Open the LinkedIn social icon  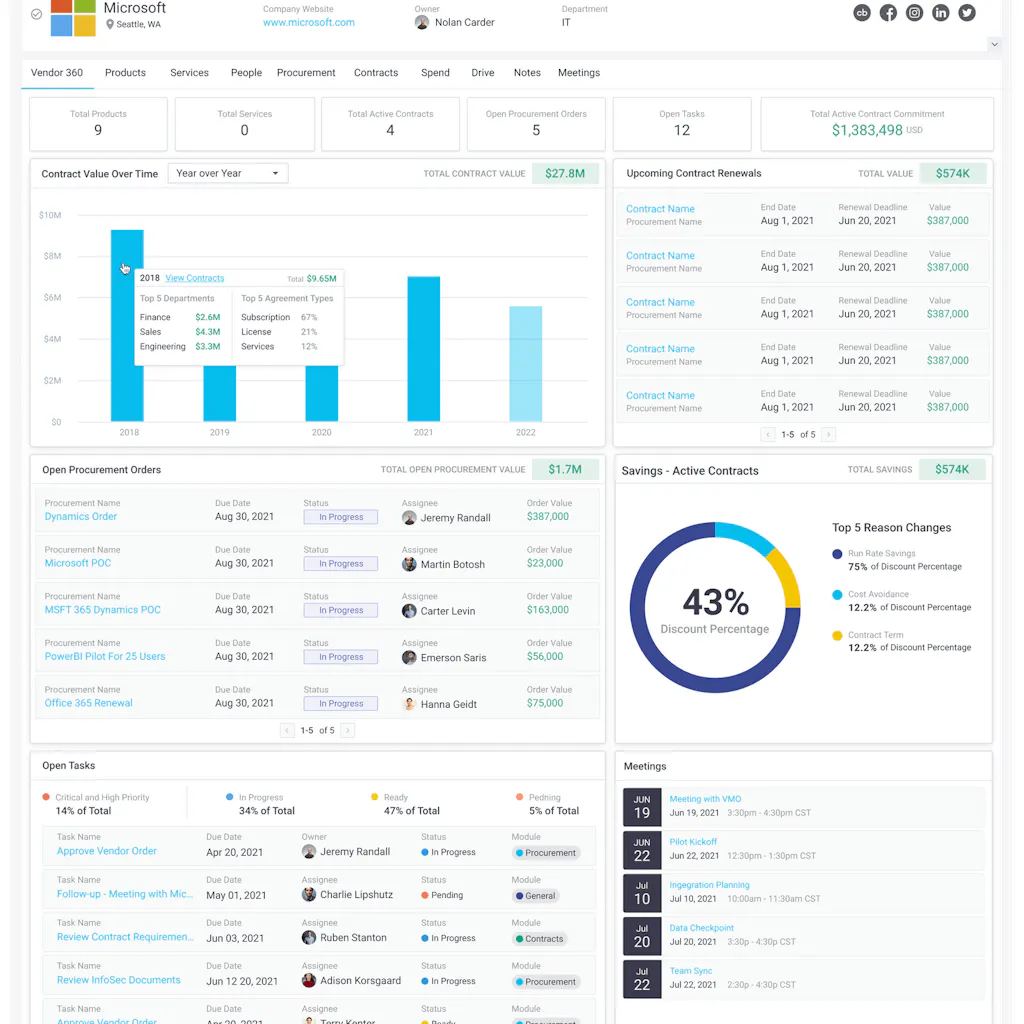(940, 13)
